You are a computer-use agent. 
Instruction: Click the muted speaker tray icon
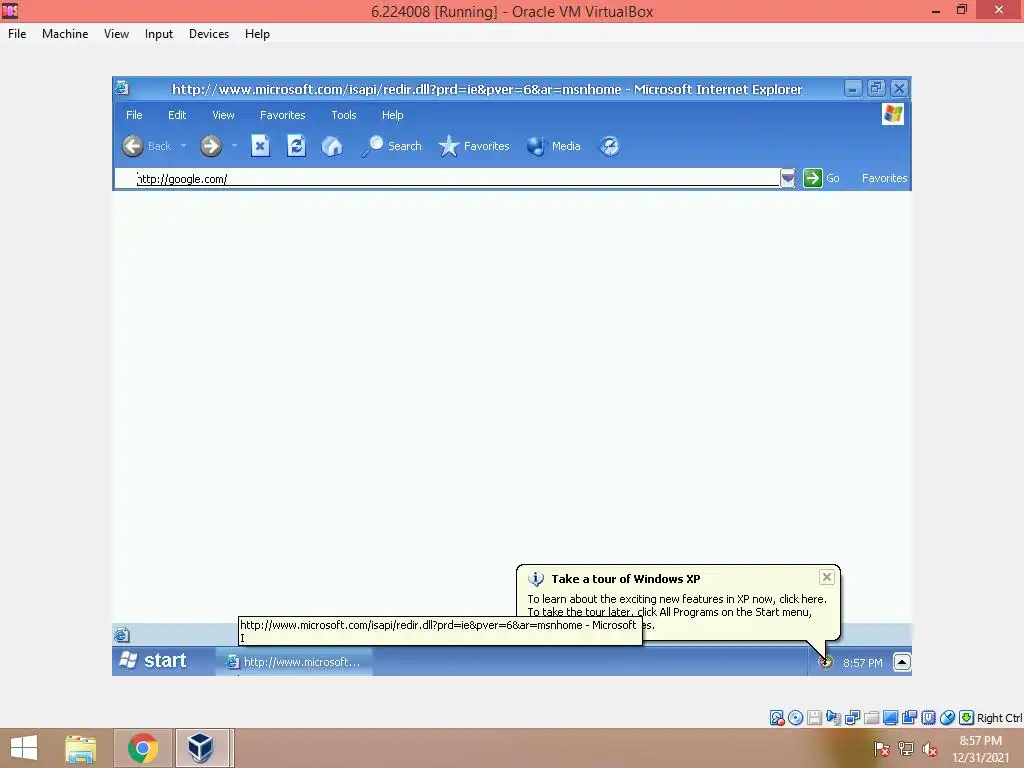tap(930, 749)
